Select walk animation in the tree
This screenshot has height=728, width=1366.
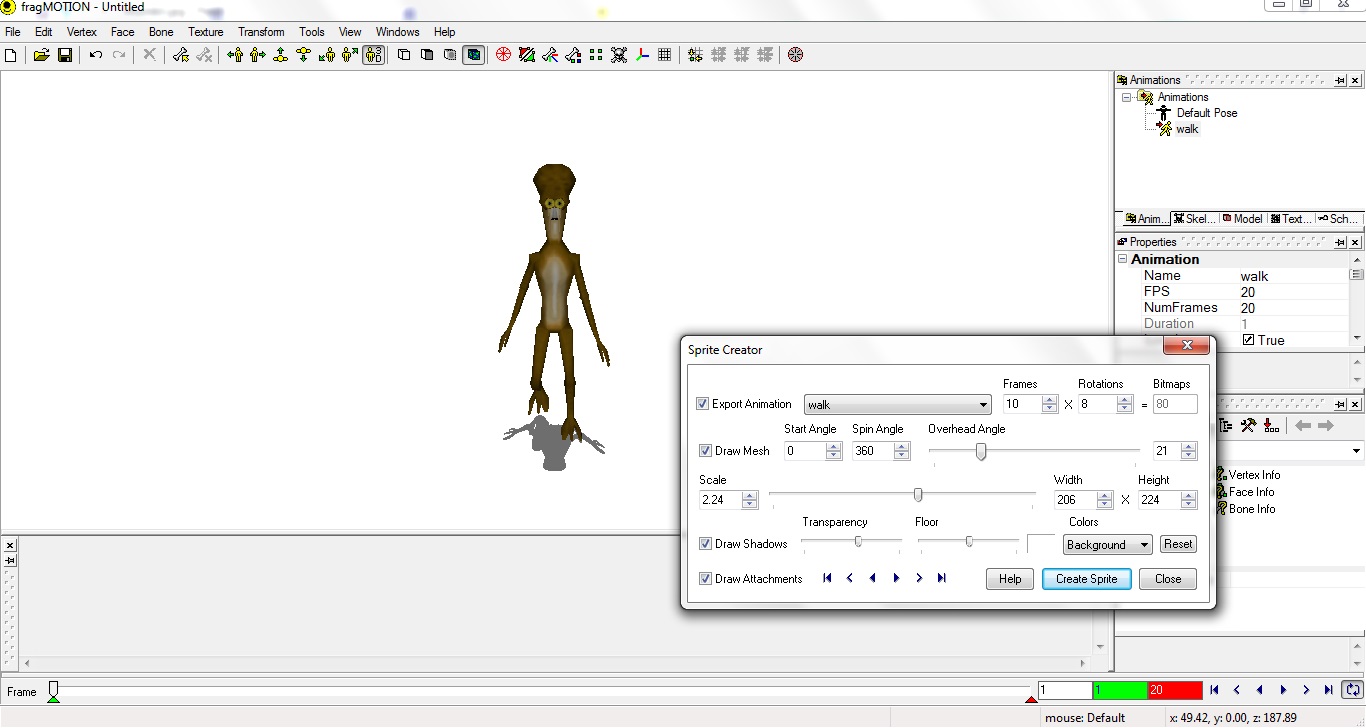(x=1186, y=129)
